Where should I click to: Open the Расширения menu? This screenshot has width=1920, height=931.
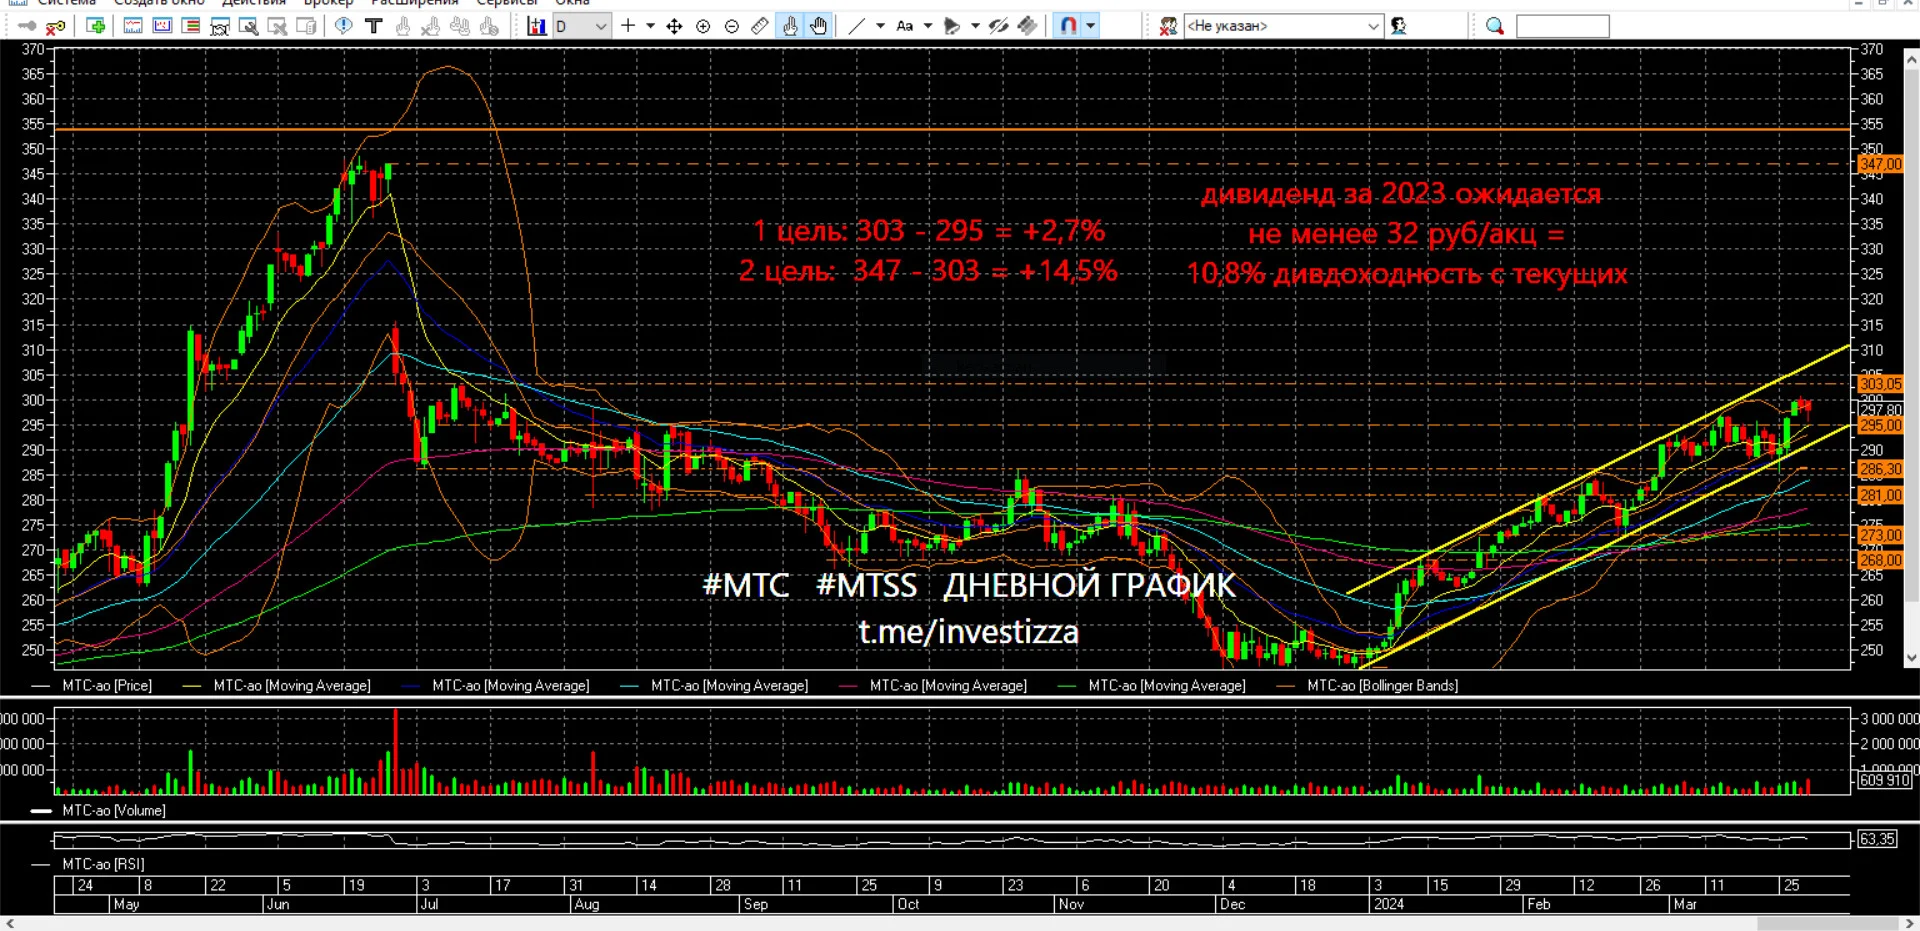415,3
